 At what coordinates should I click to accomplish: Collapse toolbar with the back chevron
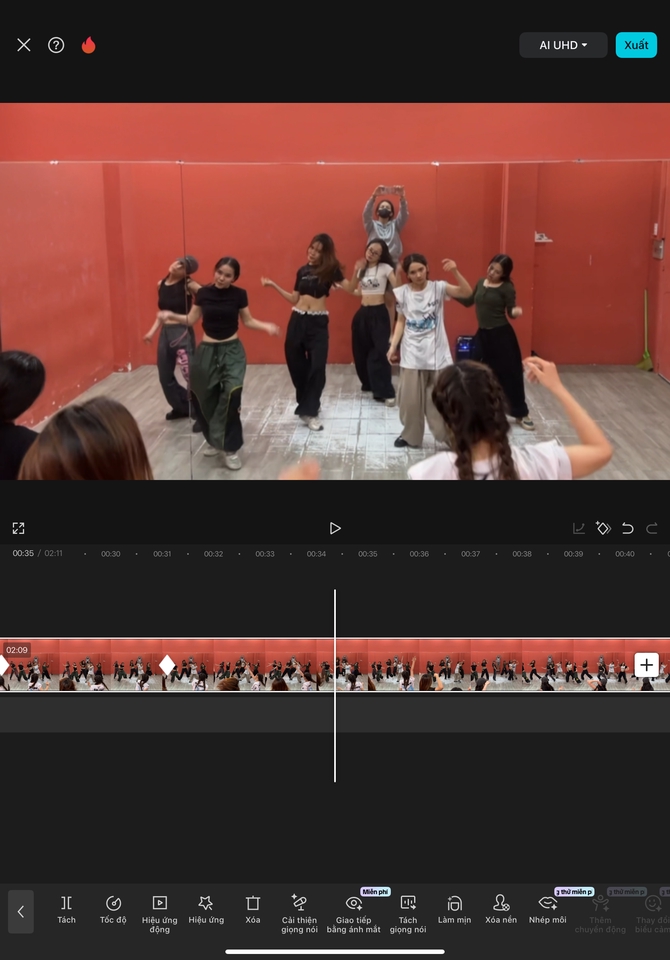(x=21, y=911)
